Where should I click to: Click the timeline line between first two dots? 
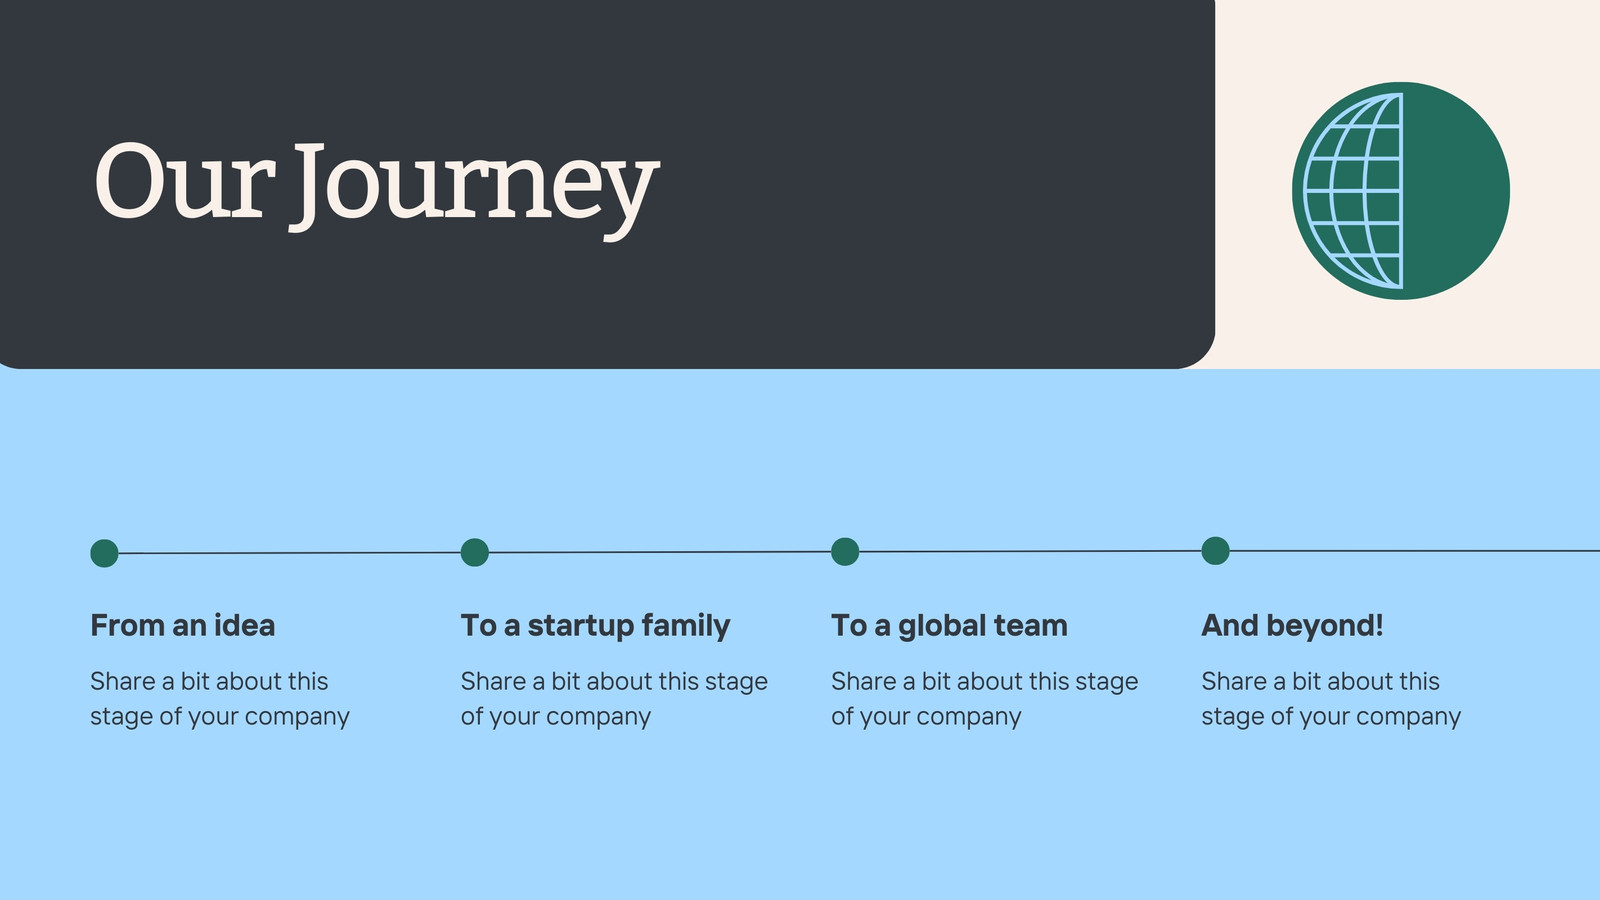[x=290, y=553]
